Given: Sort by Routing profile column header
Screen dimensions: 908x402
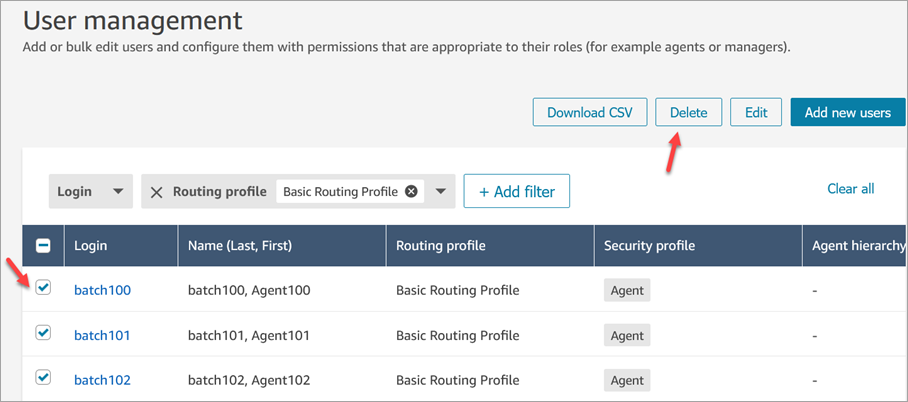Looking at the screenshot, I should pyautogui.click(x=441, y=245).
